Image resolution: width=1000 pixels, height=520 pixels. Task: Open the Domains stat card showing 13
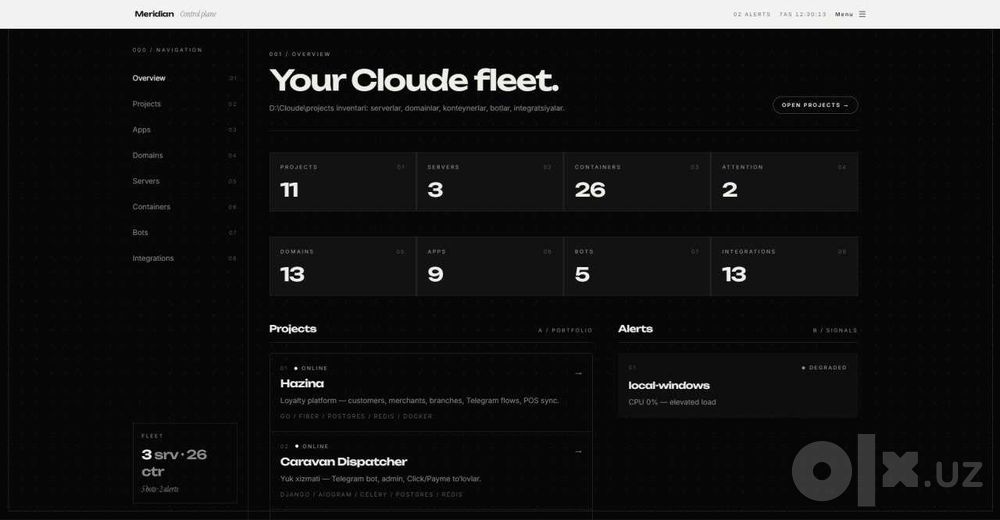click(x=342, y=266)
